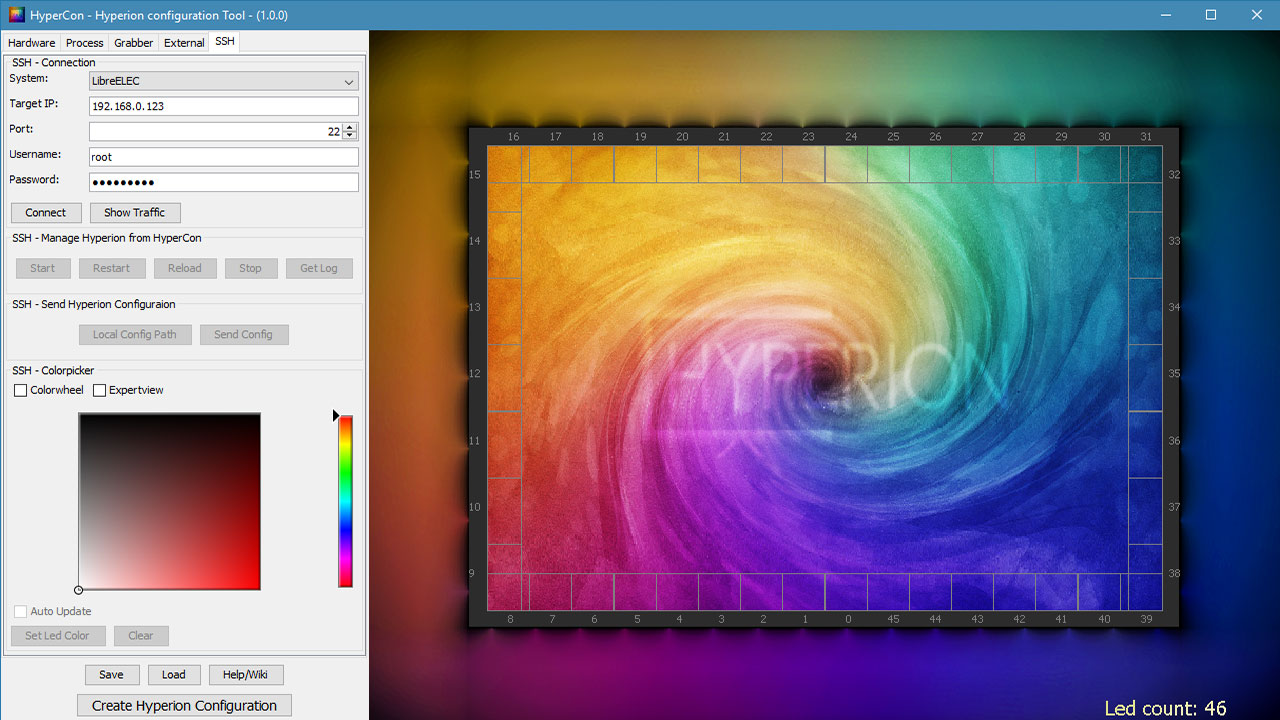The width and height of the screenshot is (1280, 720).
Task: Click the hue slider black arrow marker
Action: (337, 415)
